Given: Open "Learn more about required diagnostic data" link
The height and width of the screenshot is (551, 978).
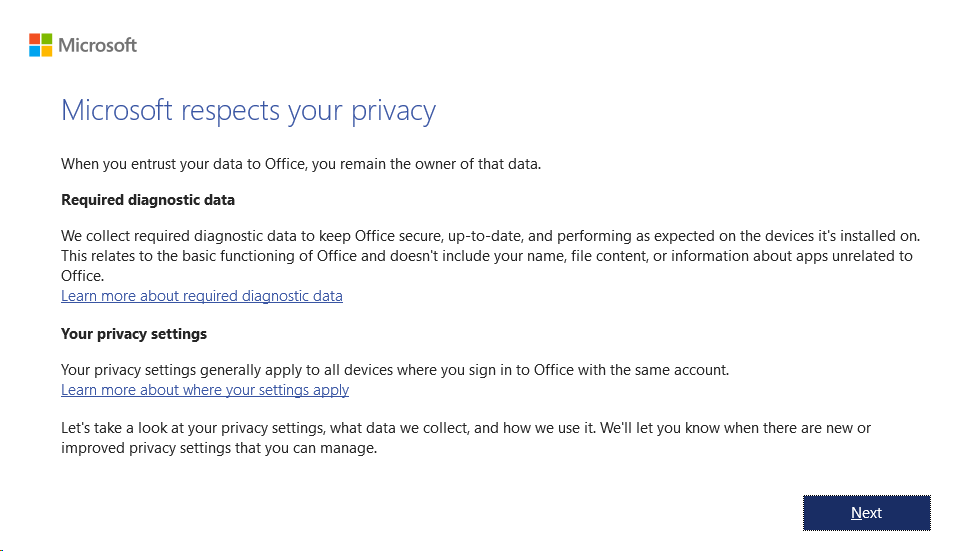Looking at the screenshot, I should point(201,296).
